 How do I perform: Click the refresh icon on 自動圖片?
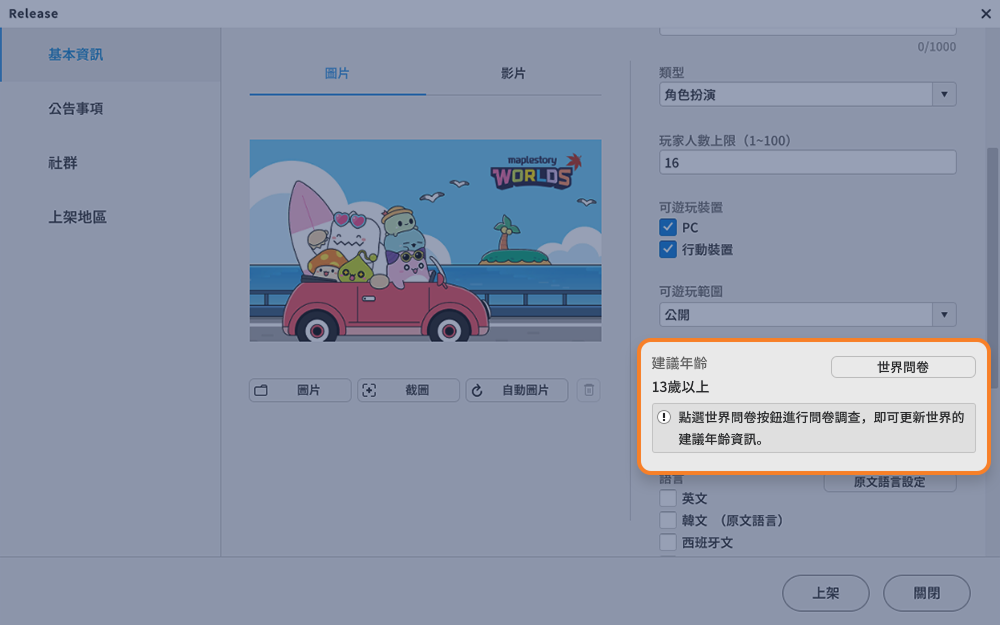click(477, 390)
